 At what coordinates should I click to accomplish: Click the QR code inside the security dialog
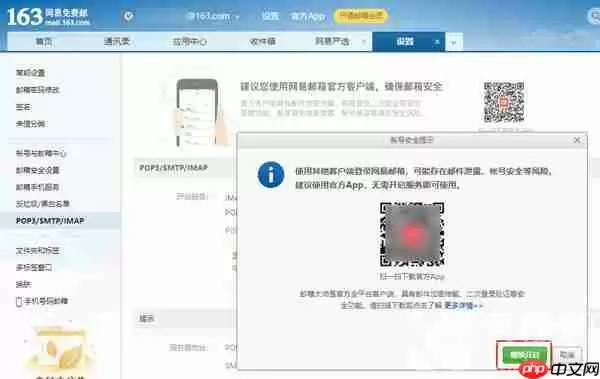pyautogui.click(x=412, y=234)
